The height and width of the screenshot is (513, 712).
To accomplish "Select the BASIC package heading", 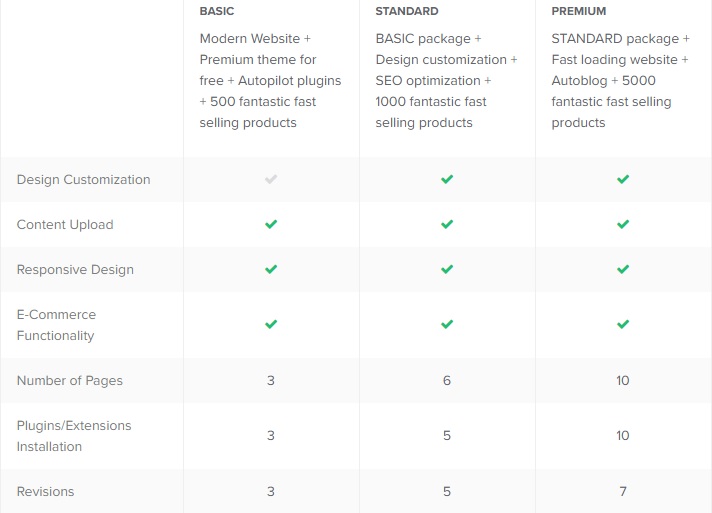I will (216, 12).
